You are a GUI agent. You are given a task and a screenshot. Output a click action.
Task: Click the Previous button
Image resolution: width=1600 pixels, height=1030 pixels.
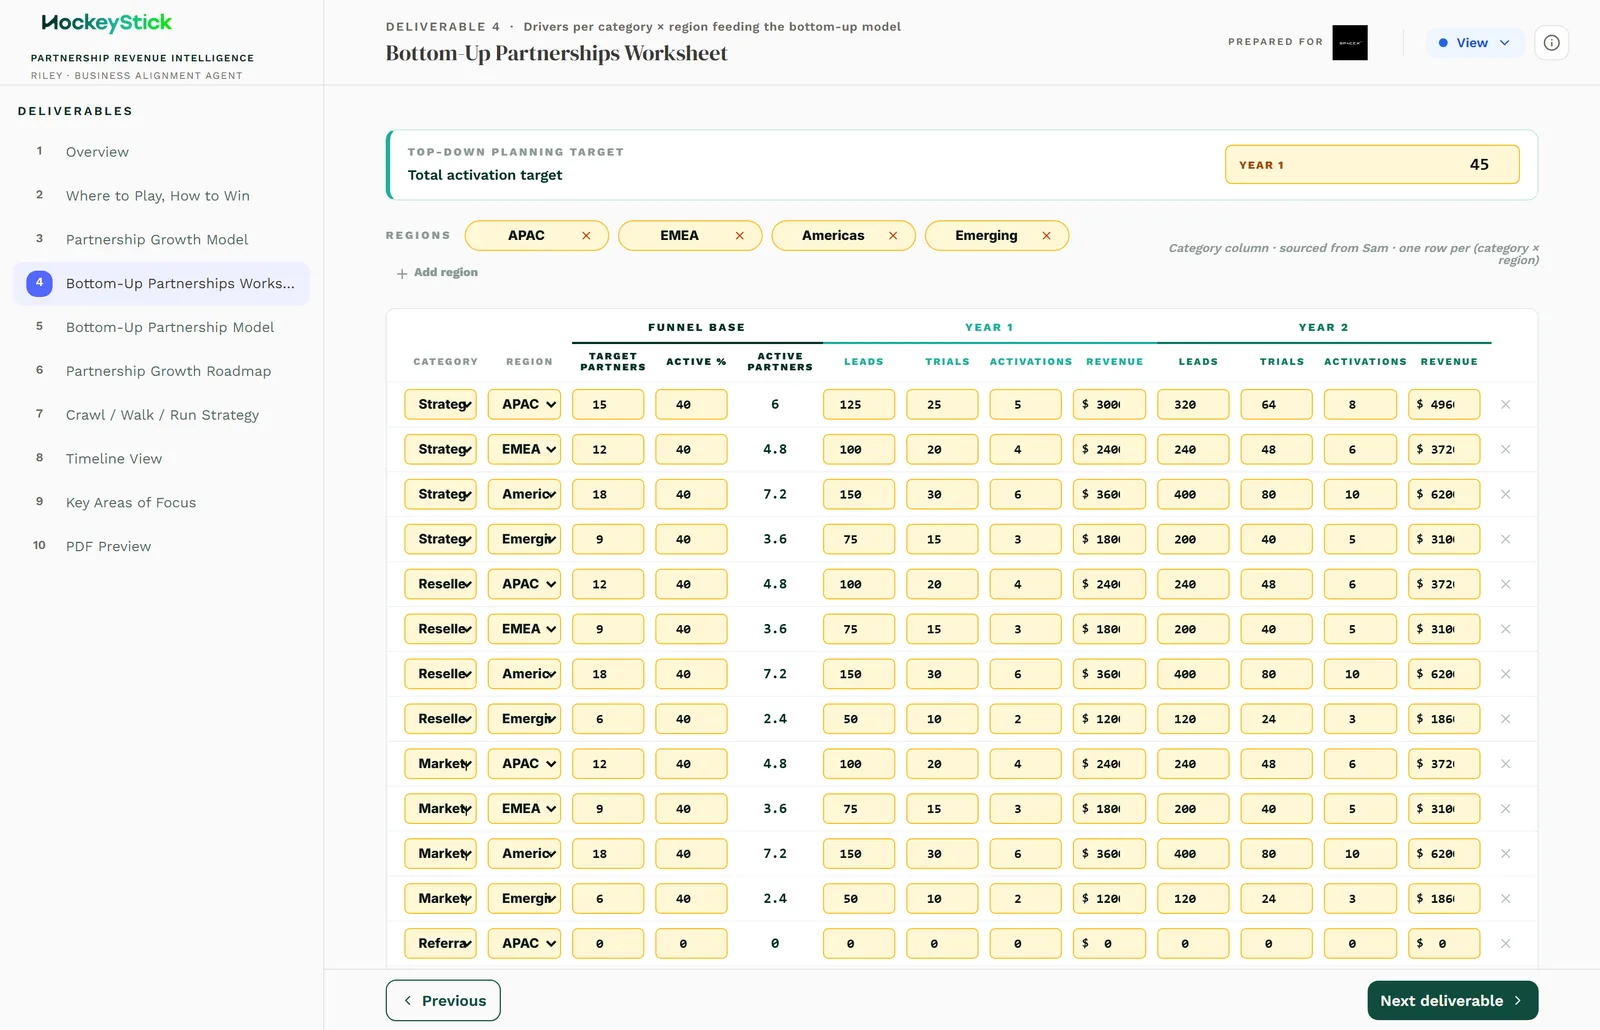pos(443,1001)
